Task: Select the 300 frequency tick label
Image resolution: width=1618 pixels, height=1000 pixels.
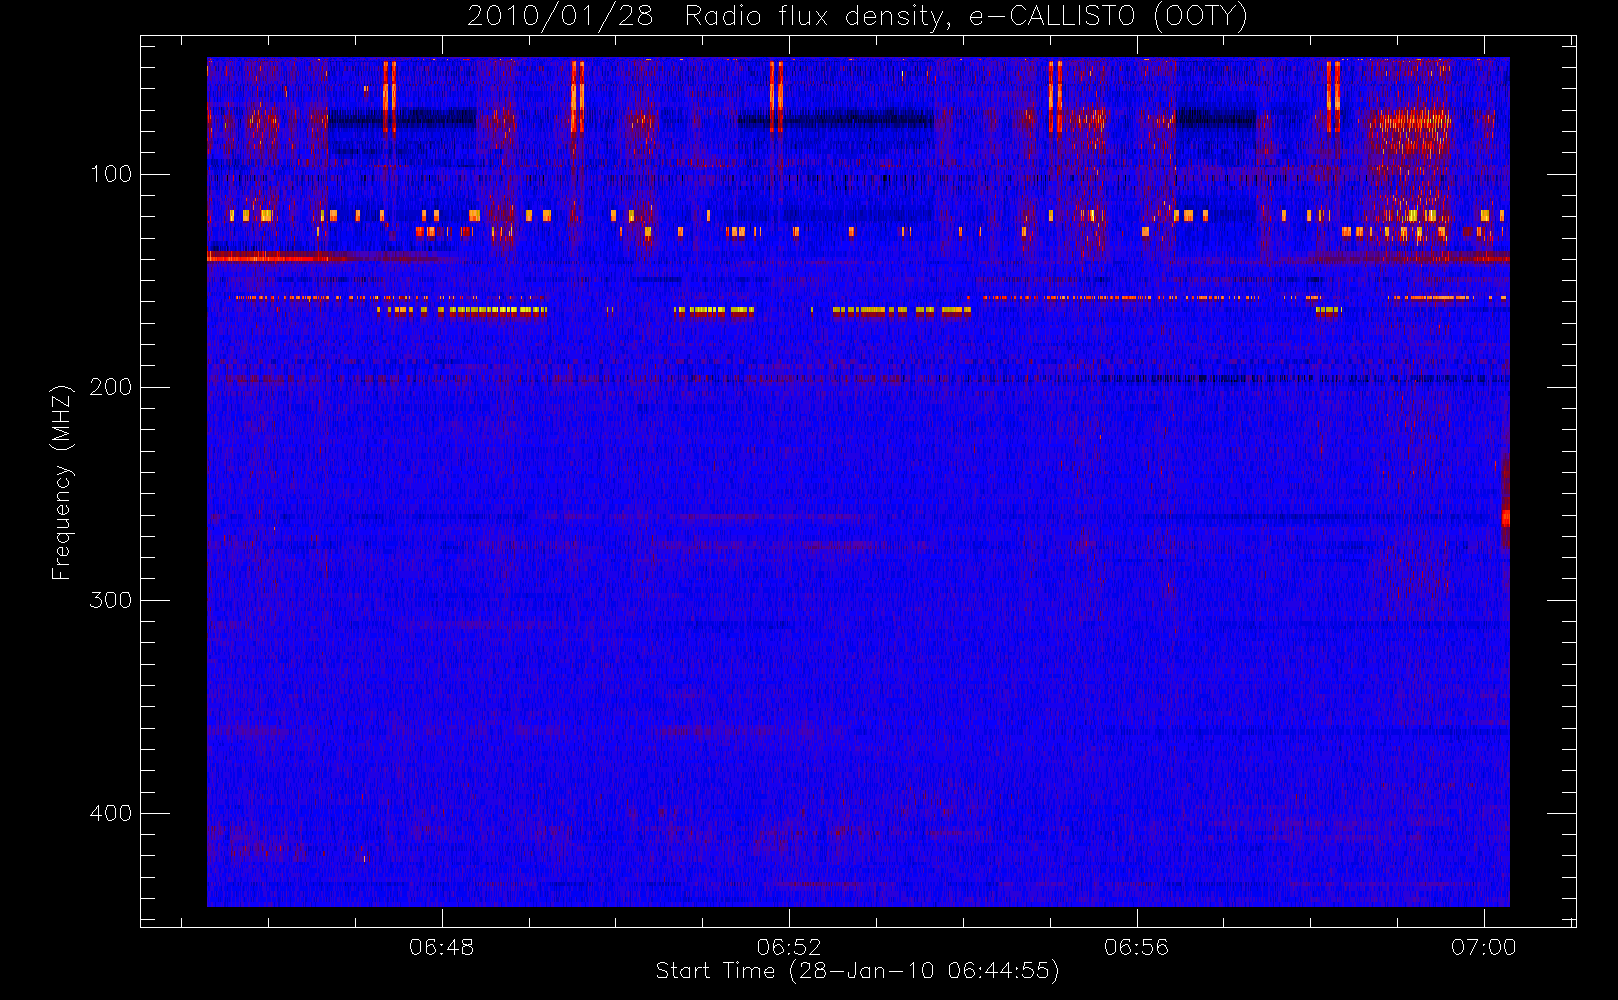Action: (x=111, y=600)
